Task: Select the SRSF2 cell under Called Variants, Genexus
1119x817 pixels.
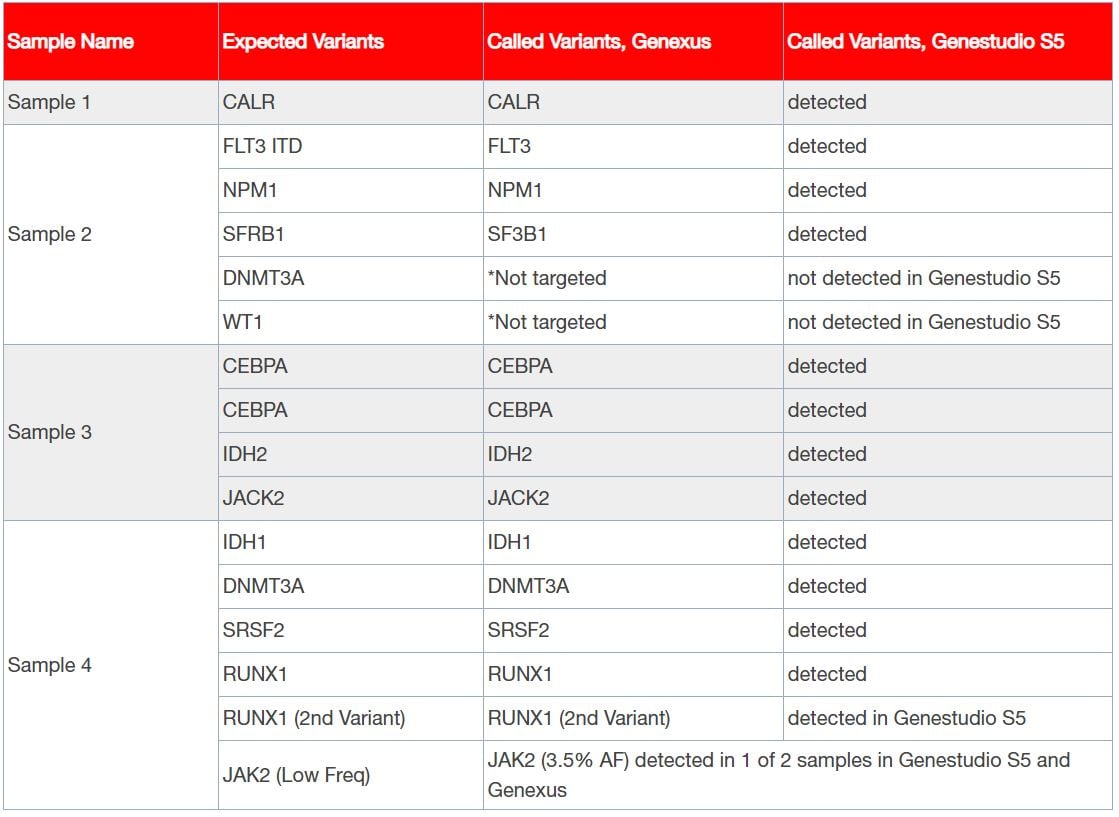Action: tap(518, 630)
